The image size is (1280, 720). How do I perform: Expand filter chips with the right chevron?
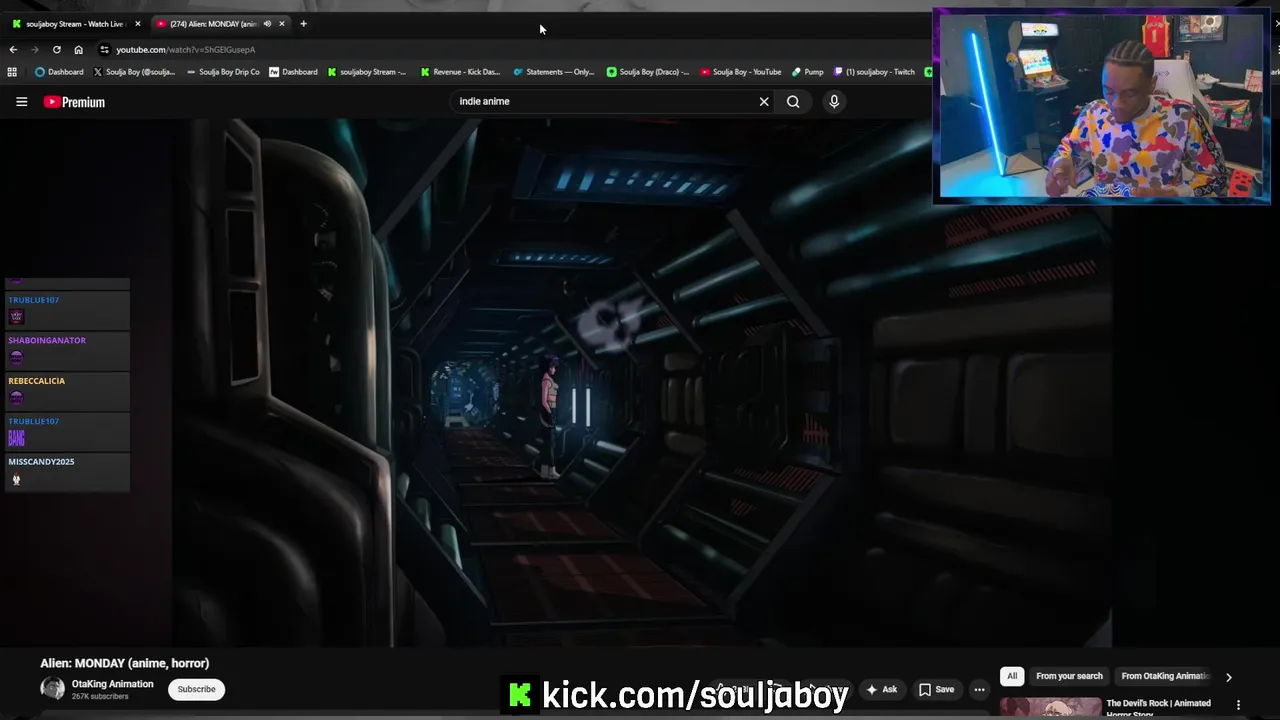point(1228,677)
